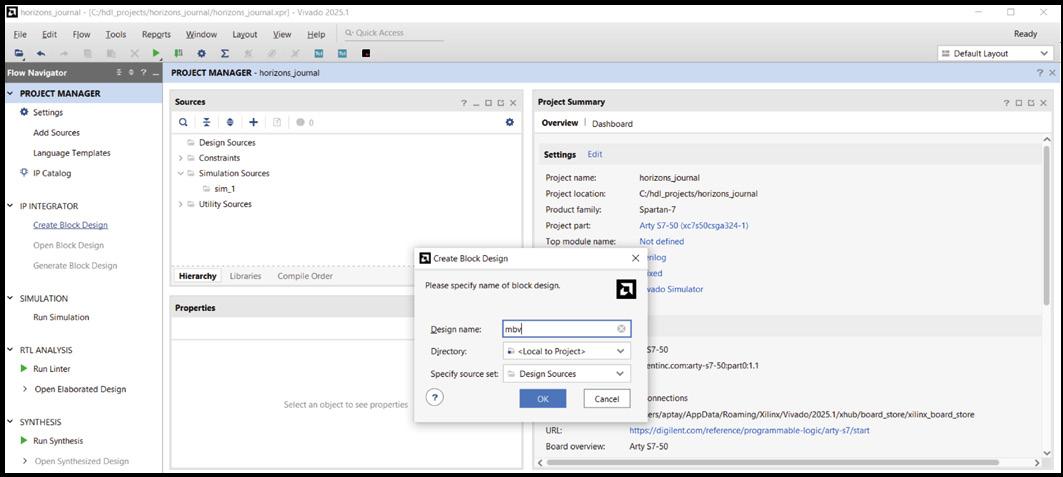This screenshot has height=477, width=1063.
Task: Float the Sources panel
Action: tap(500, 103)
